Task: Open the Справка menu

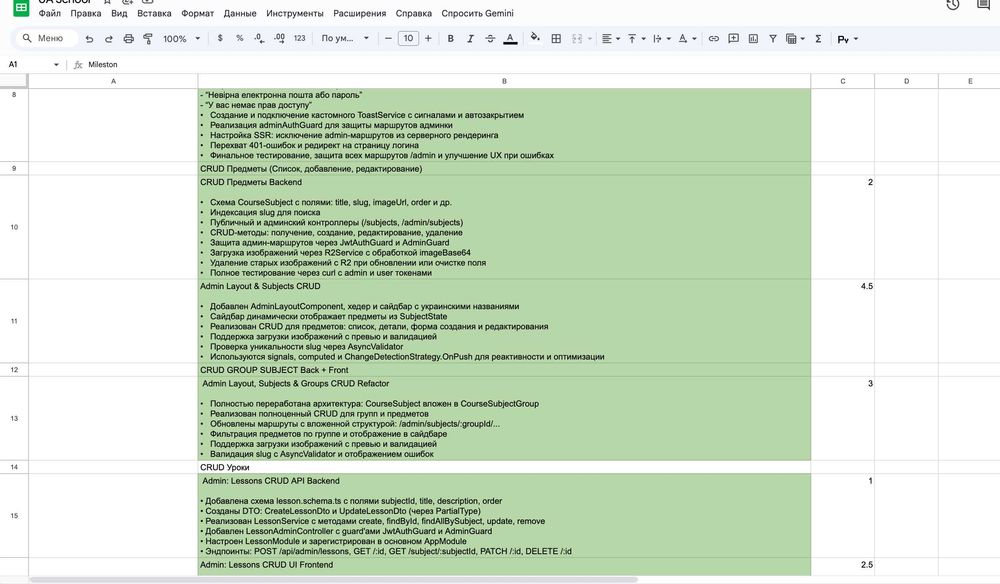Action: tap(413, 13)
